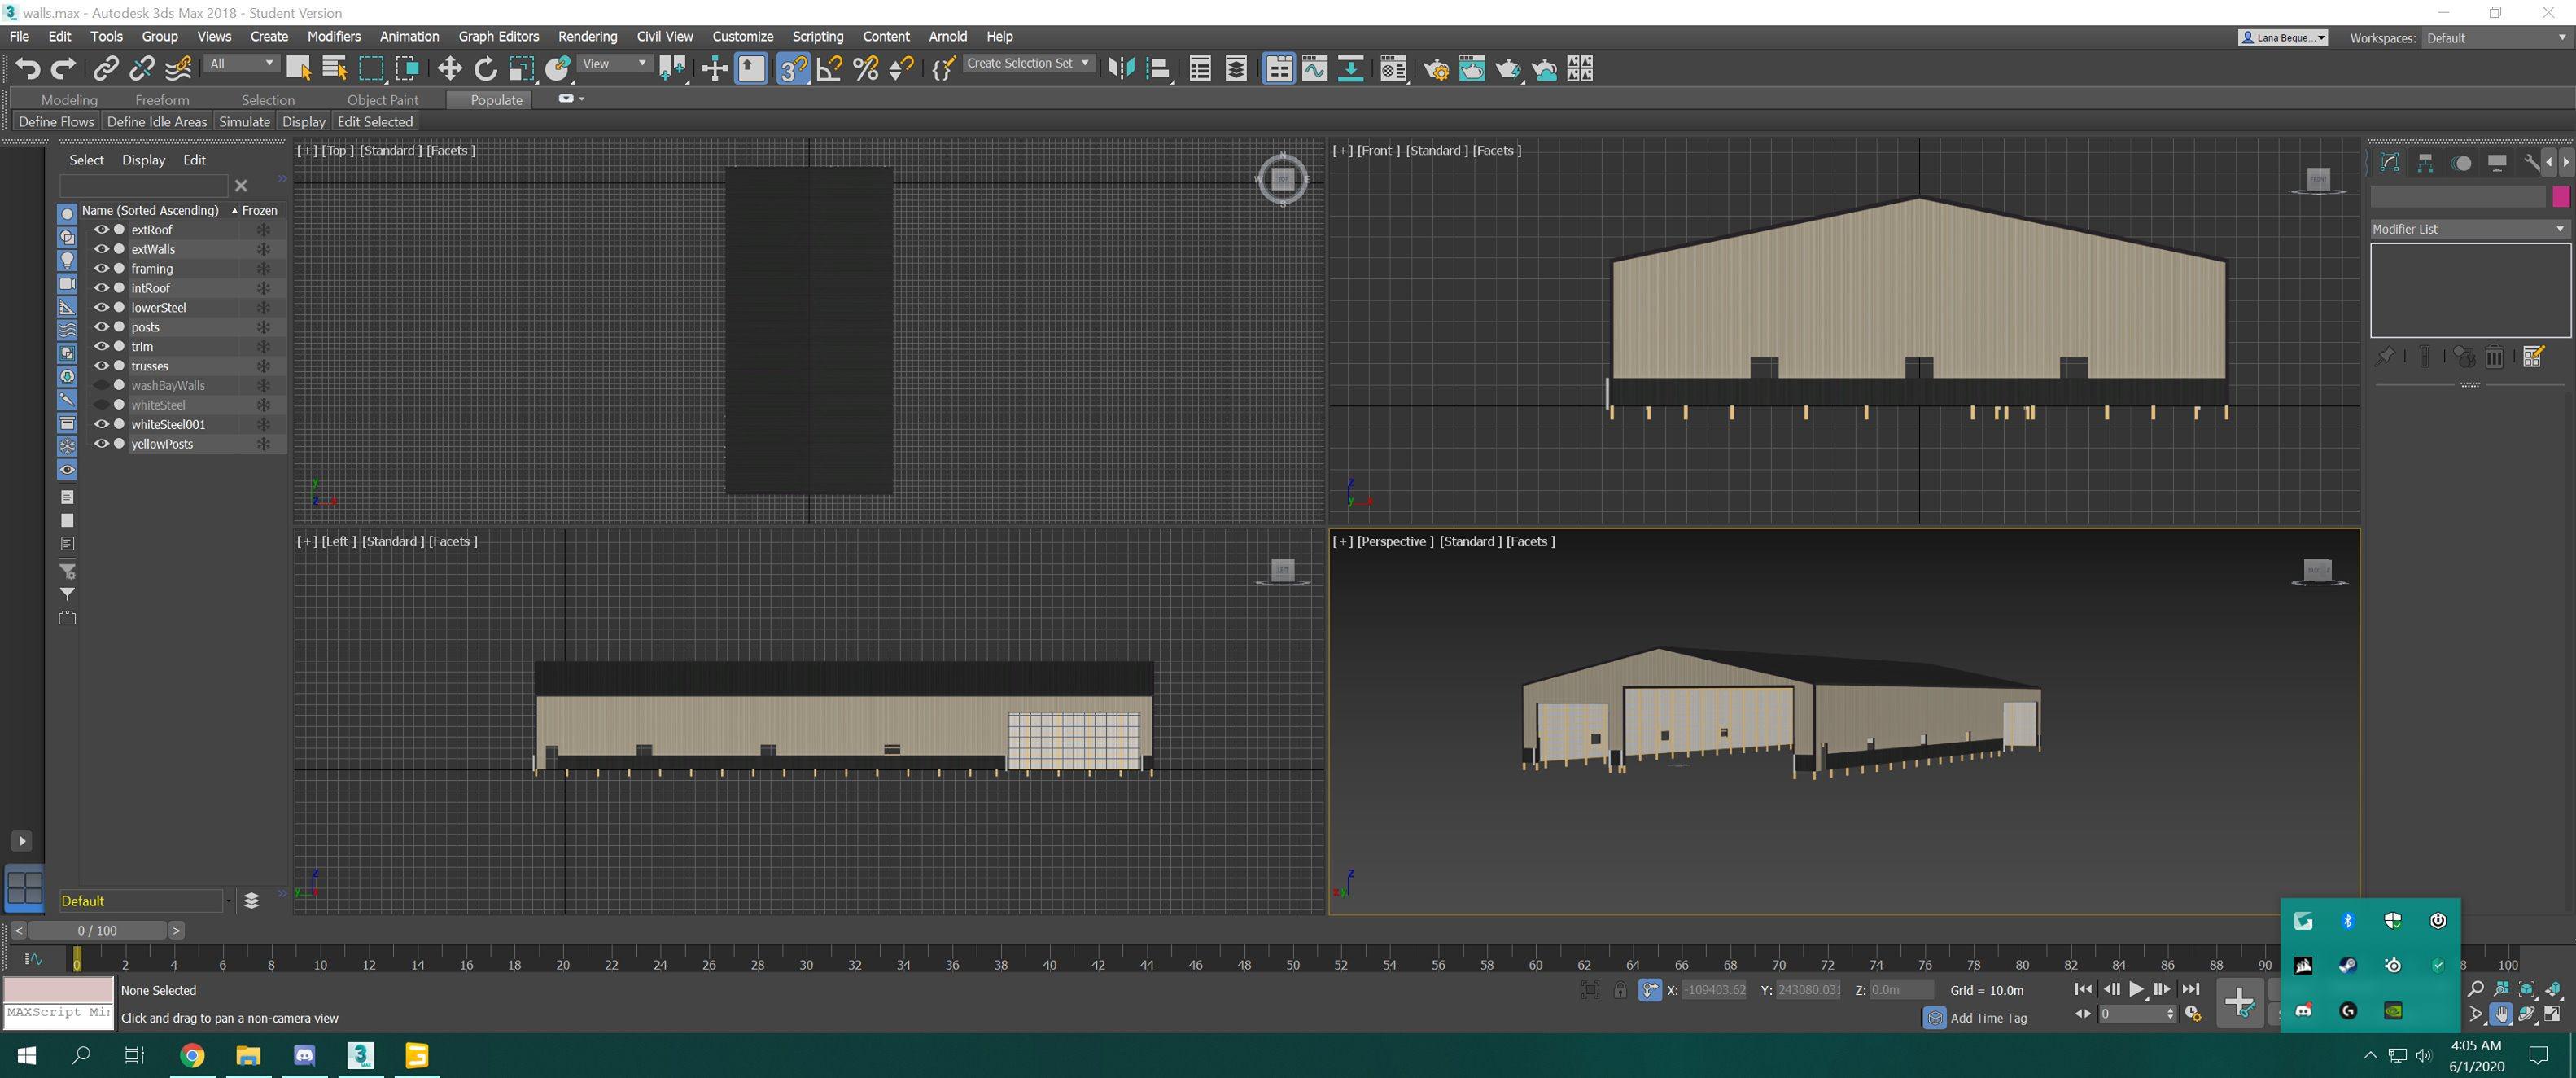Open the Hierarchy command panel tab

tap(2425, 163)
